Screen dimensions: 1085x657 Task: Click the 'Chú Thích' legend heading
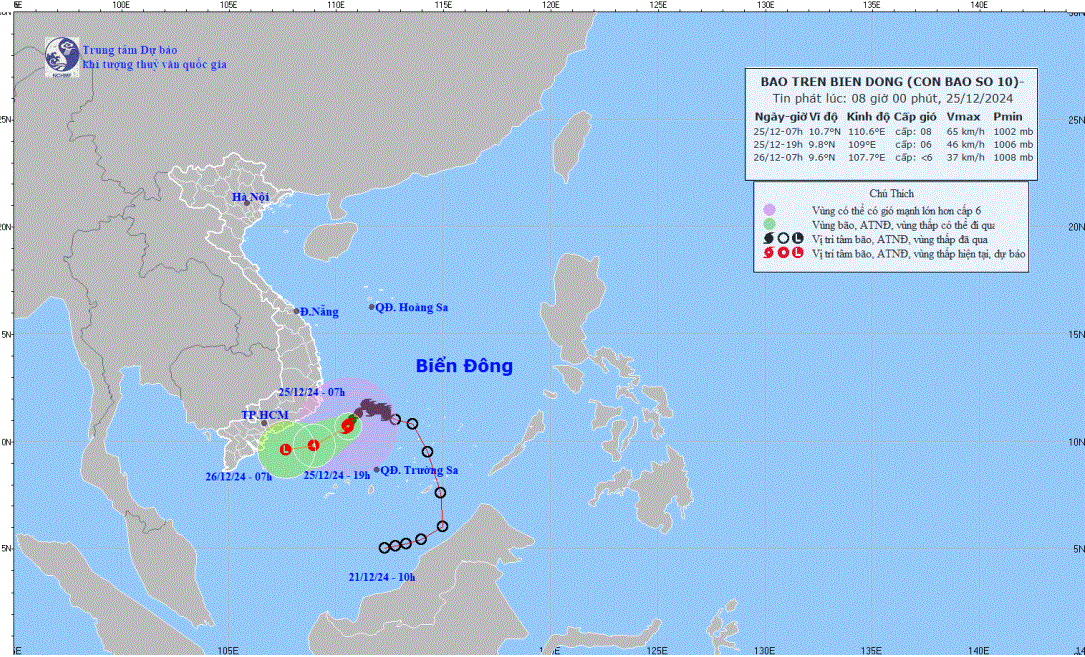890,193
